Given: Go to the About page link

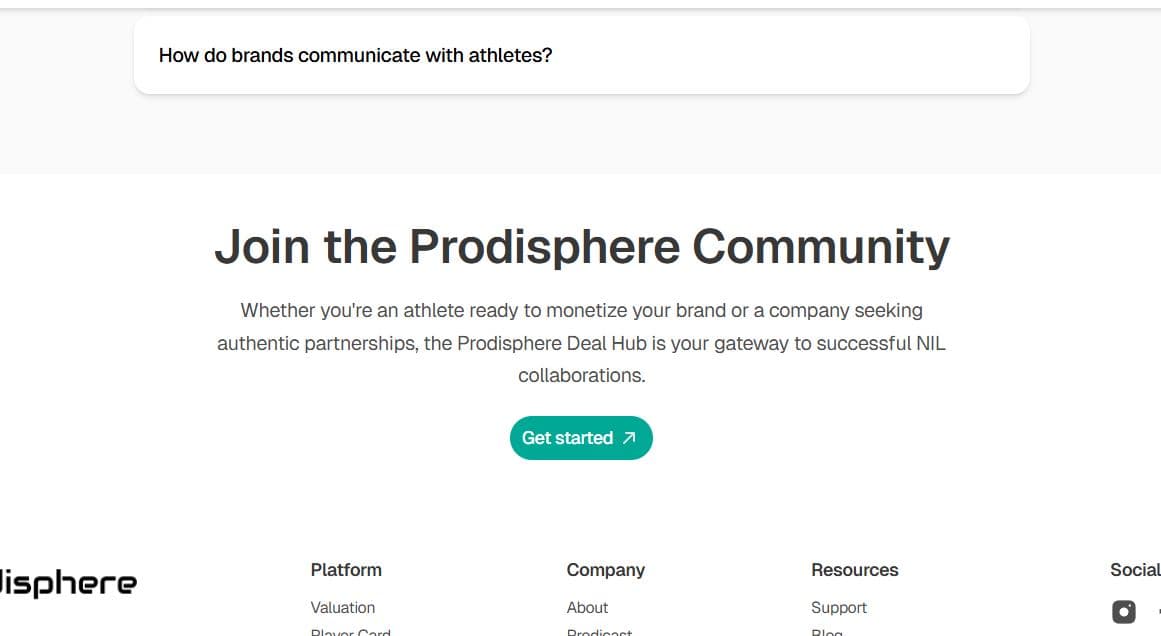Looking at the screenshot, I should (x=587, y=607).
